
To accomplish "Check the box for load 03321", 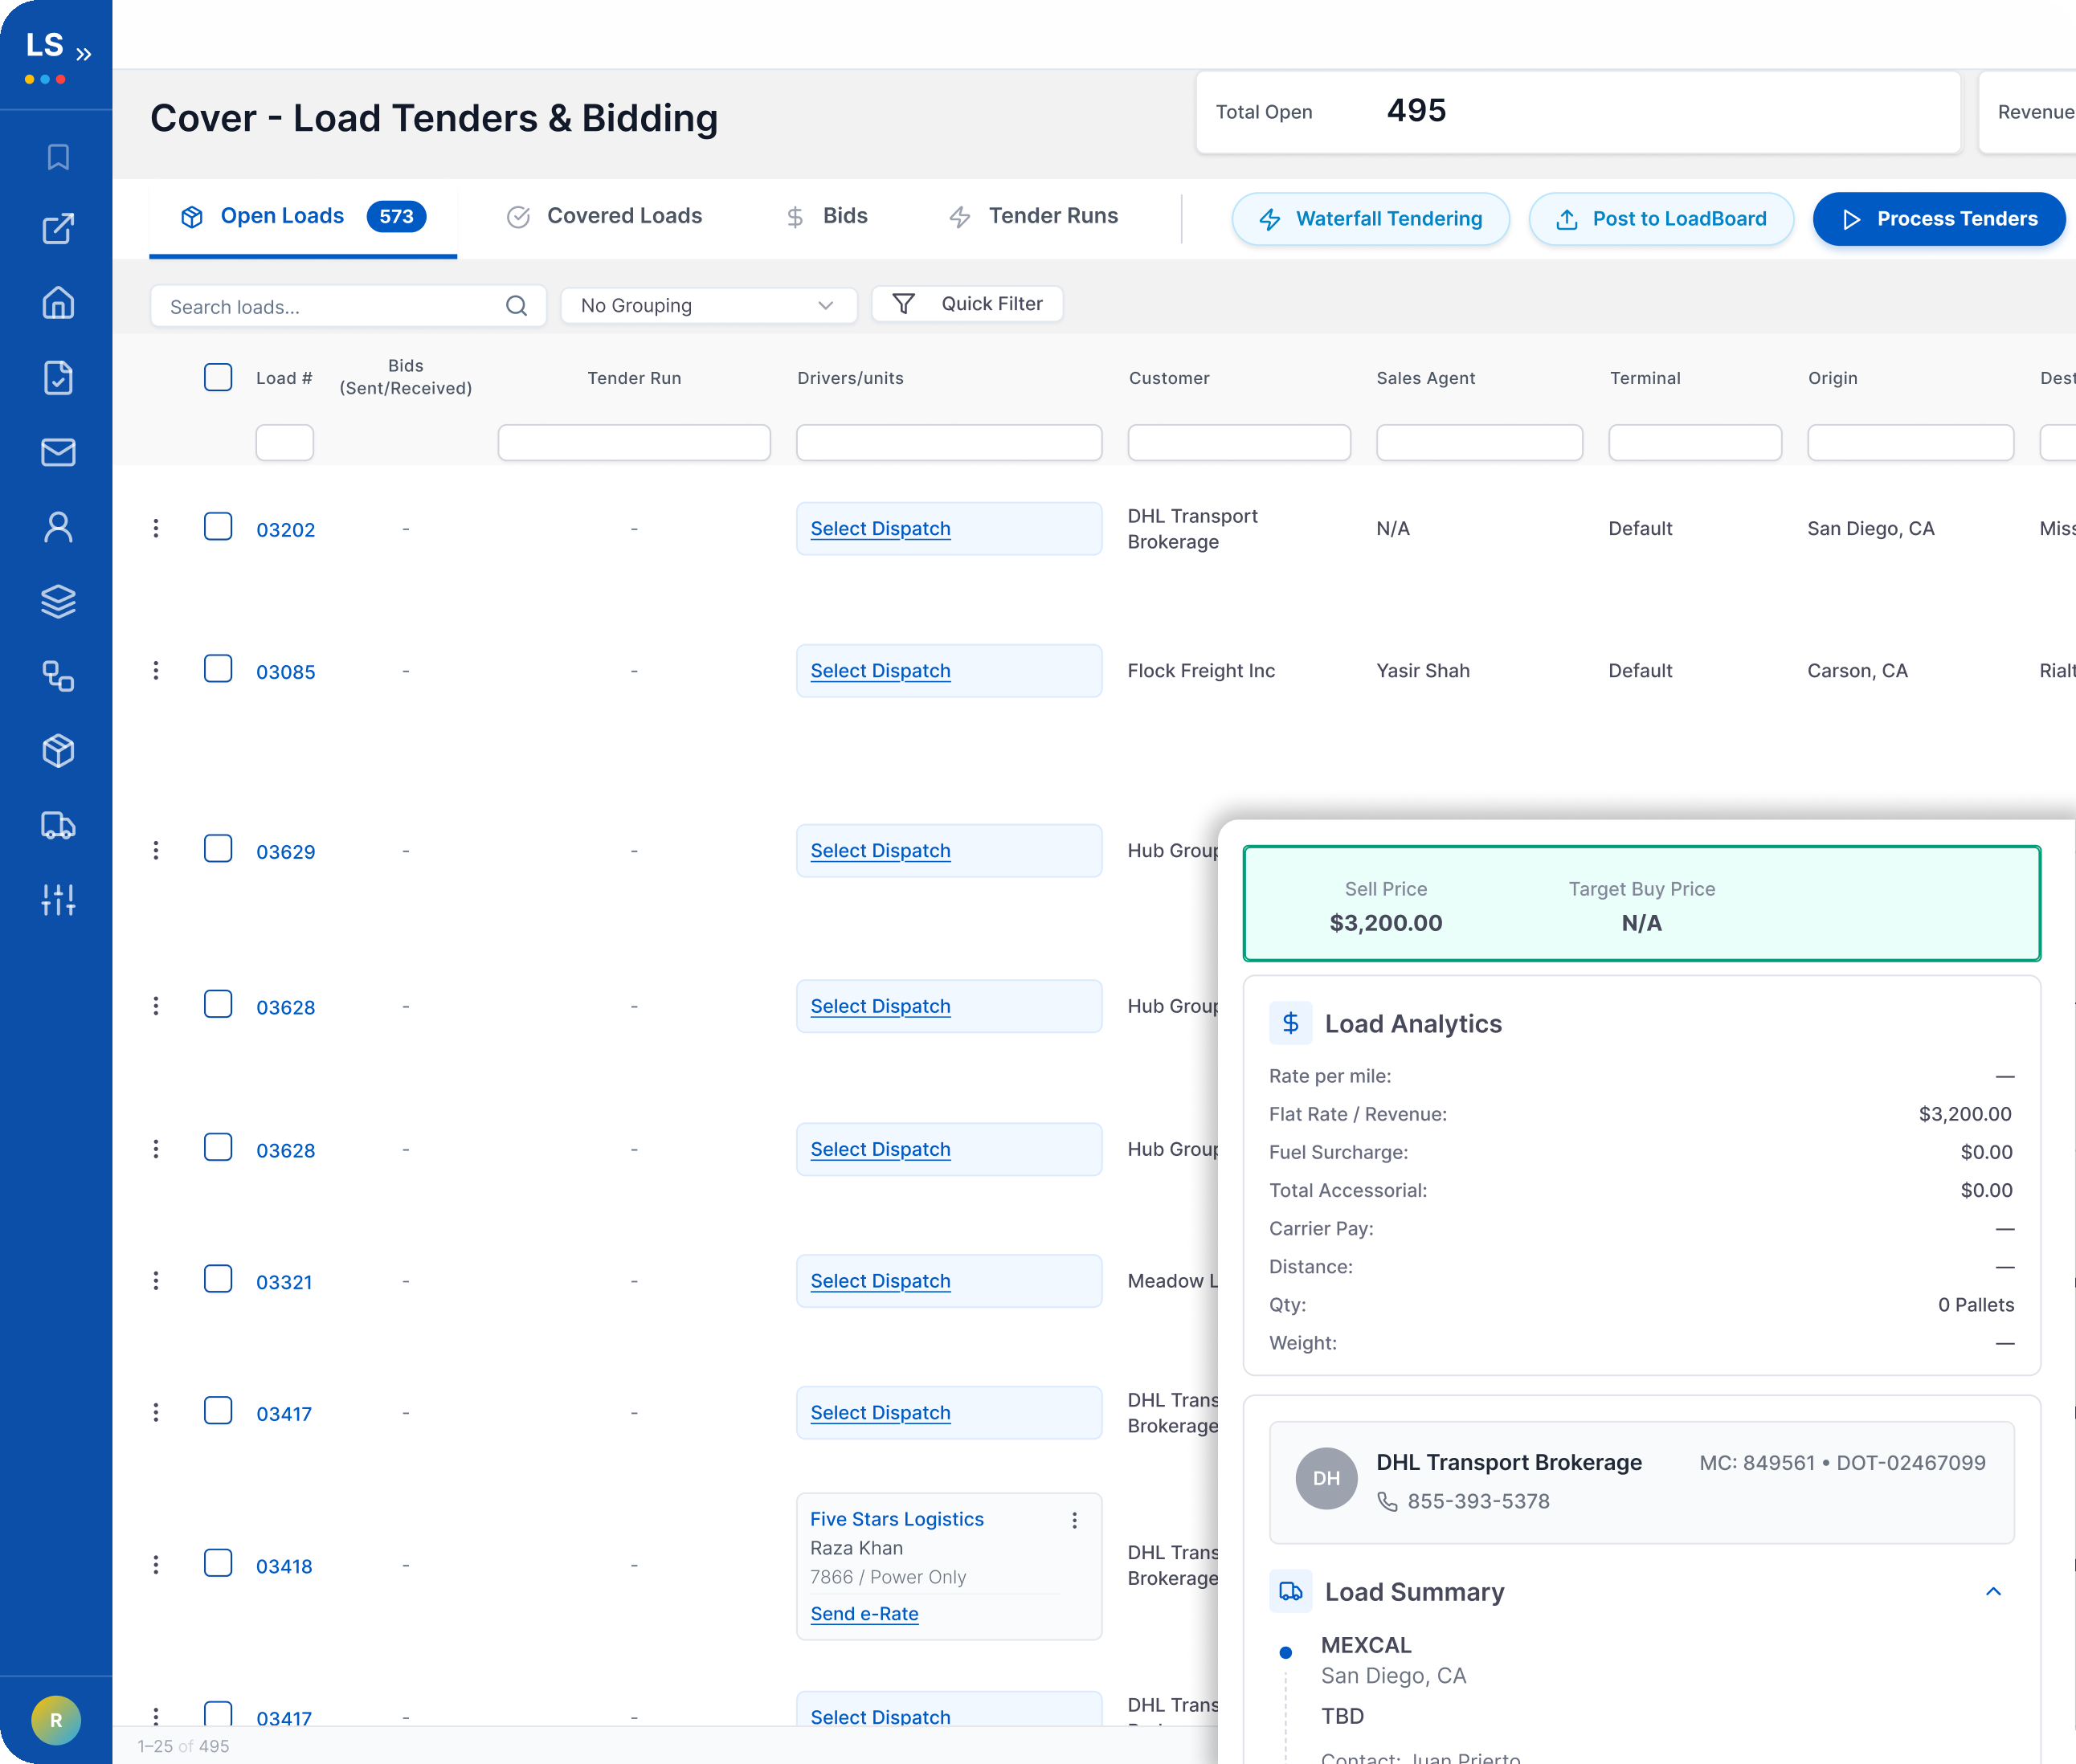I will tap(218, 1279).
